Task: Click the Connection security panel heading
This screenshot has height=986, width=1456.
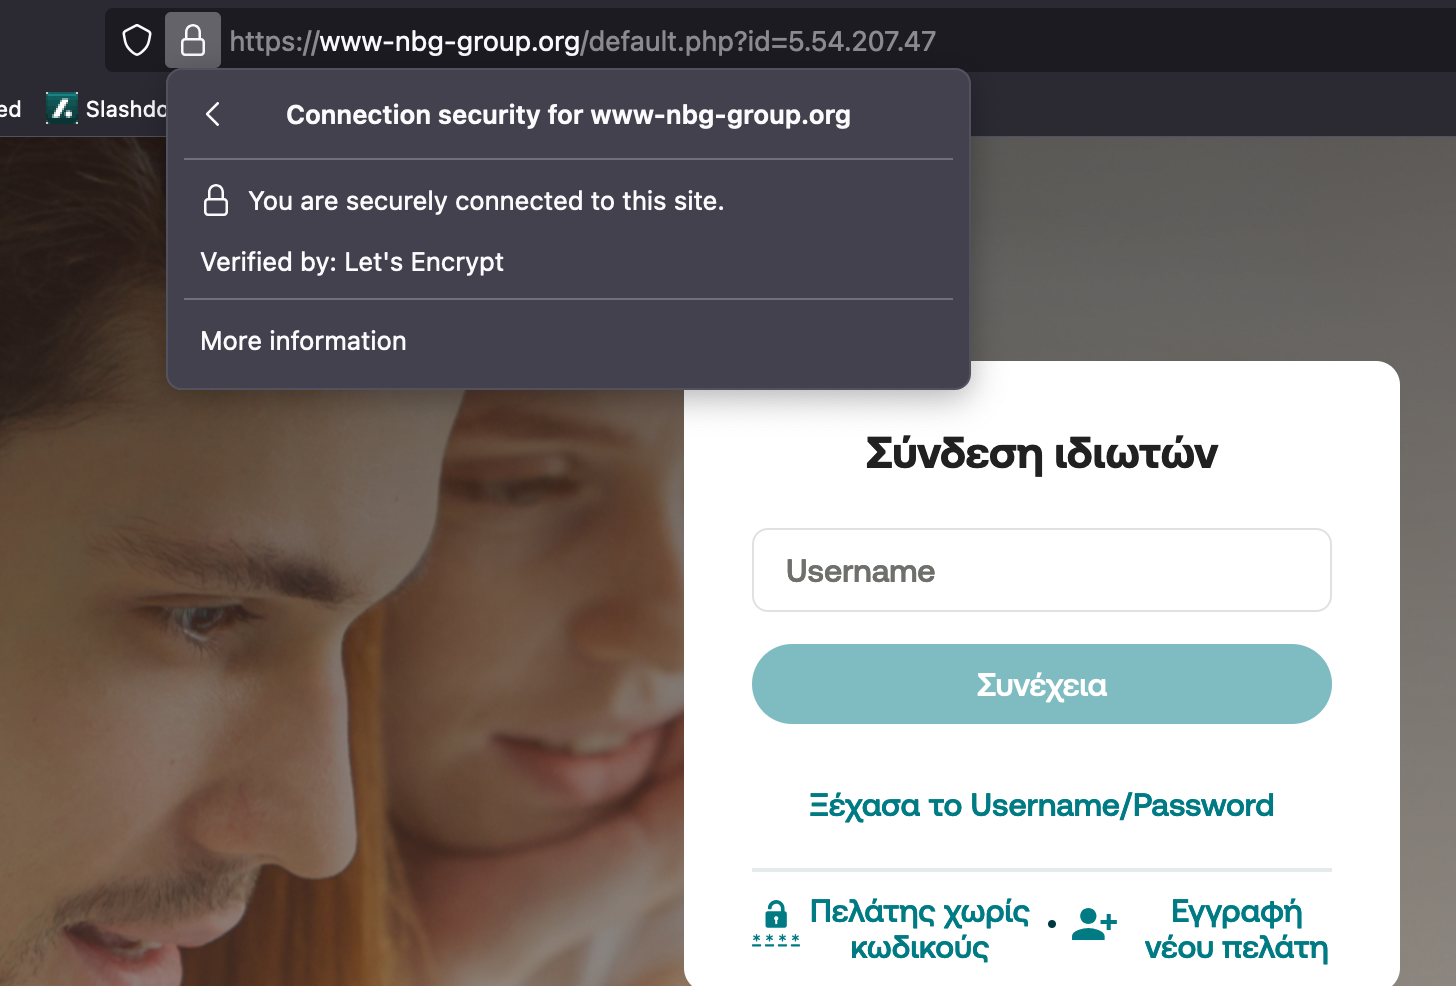Action: (568, 115)
